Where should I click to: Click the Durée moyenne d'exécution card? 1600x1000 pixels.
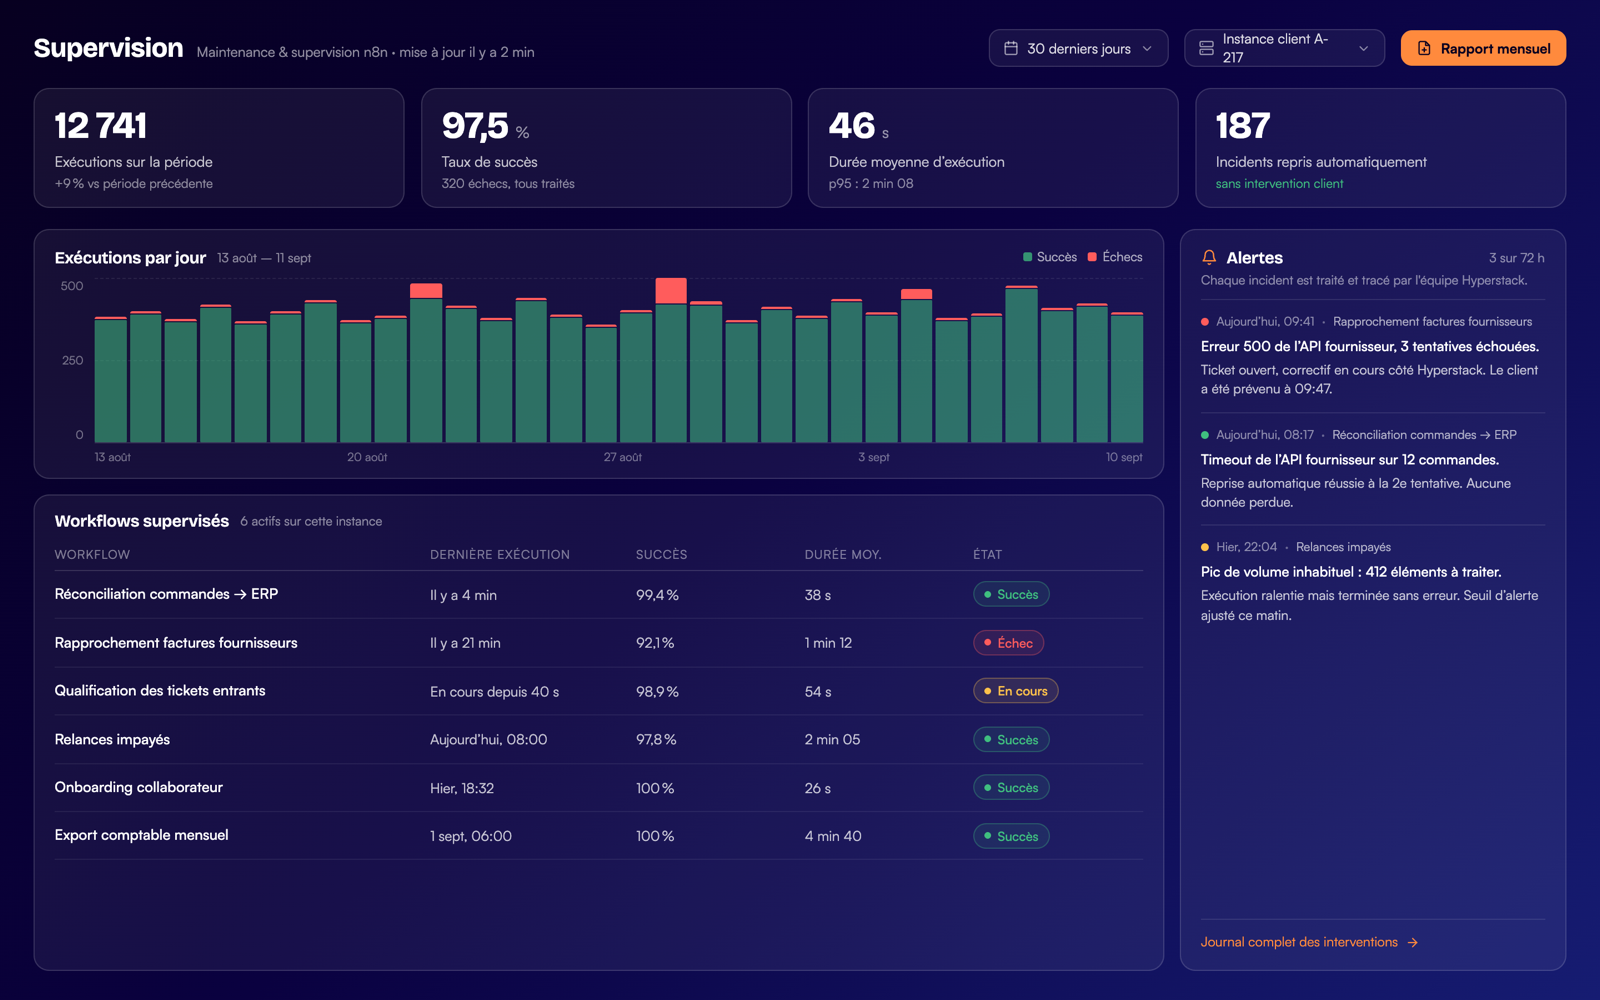pos(993,148)
